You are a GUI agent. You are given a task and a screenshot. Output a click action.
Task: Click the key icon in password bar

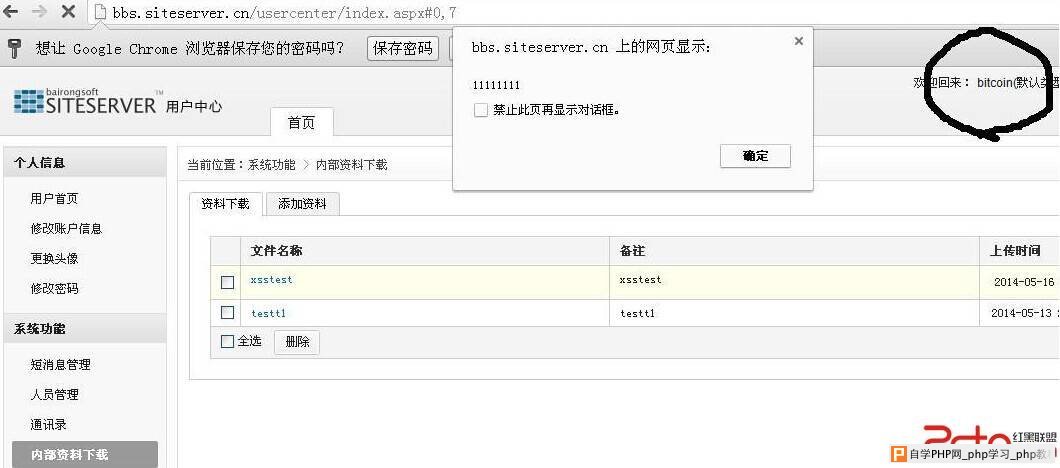14,48
